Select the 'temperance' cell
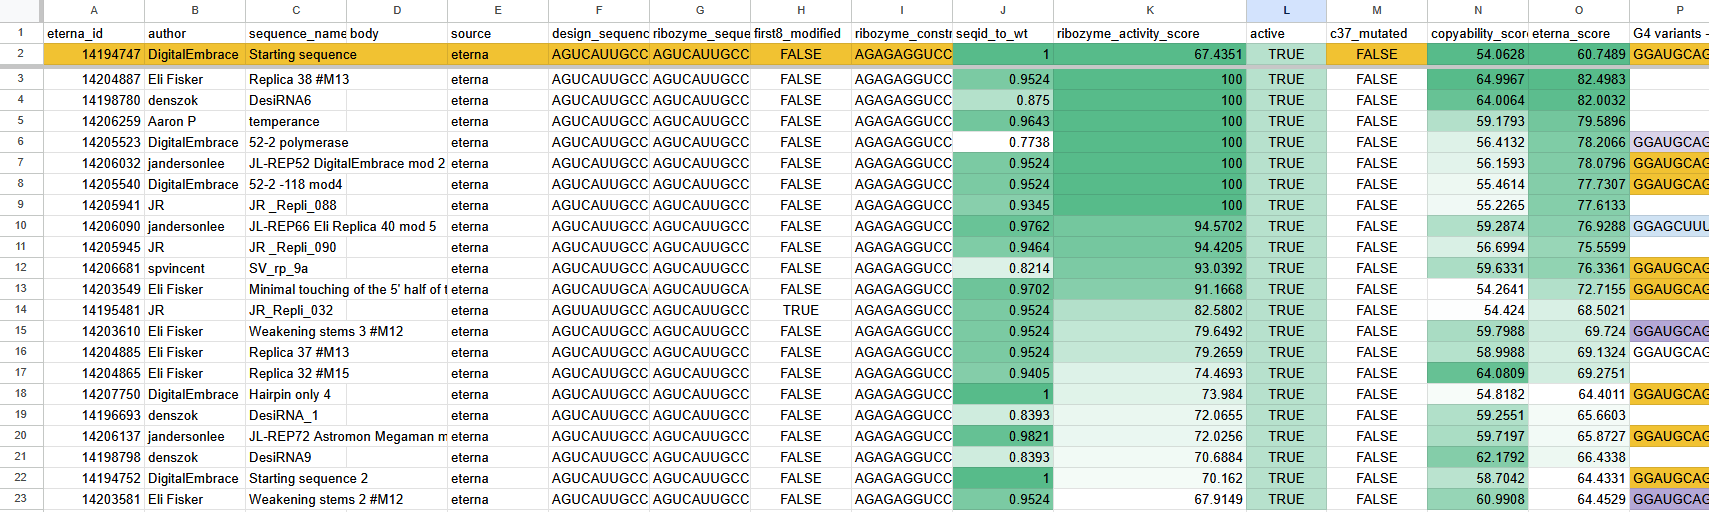The height and width of the screenshot is (512, 1709). tap(296, 121)
